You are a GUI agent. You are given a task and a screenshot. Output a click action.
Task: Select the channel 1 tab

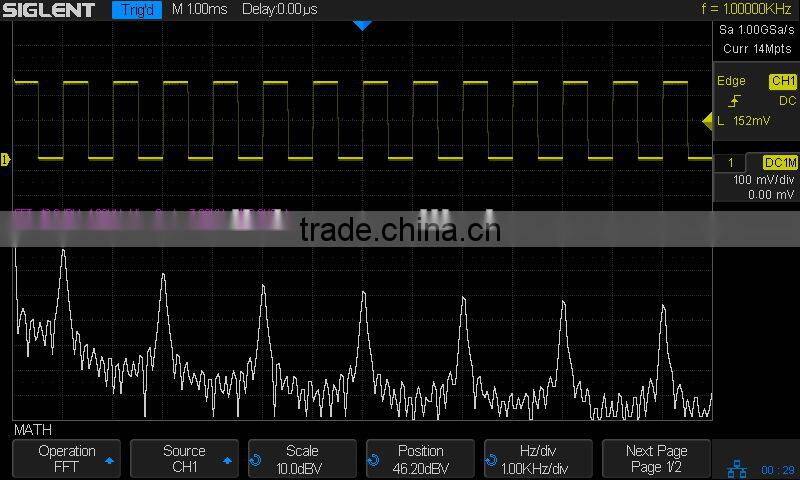click(734, 162)
